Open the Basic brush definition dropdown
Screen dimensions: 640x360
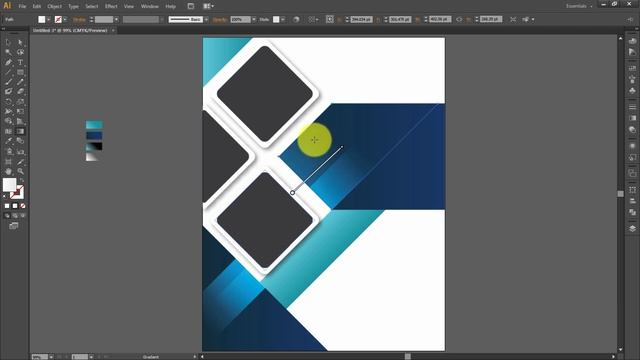(206, 19)
